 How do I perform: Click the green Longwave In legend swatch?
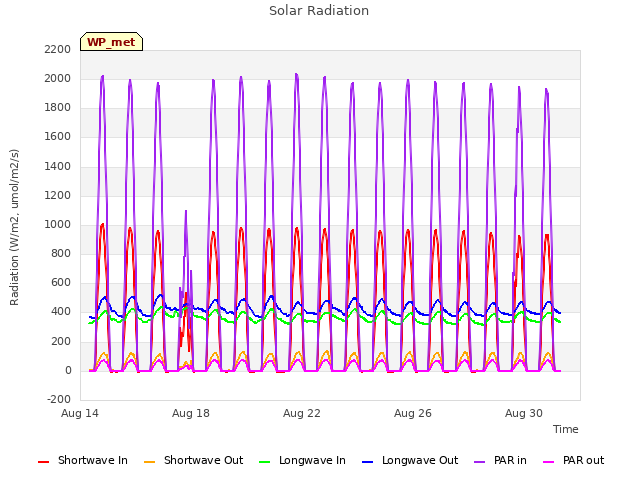[x=265, y=462]
